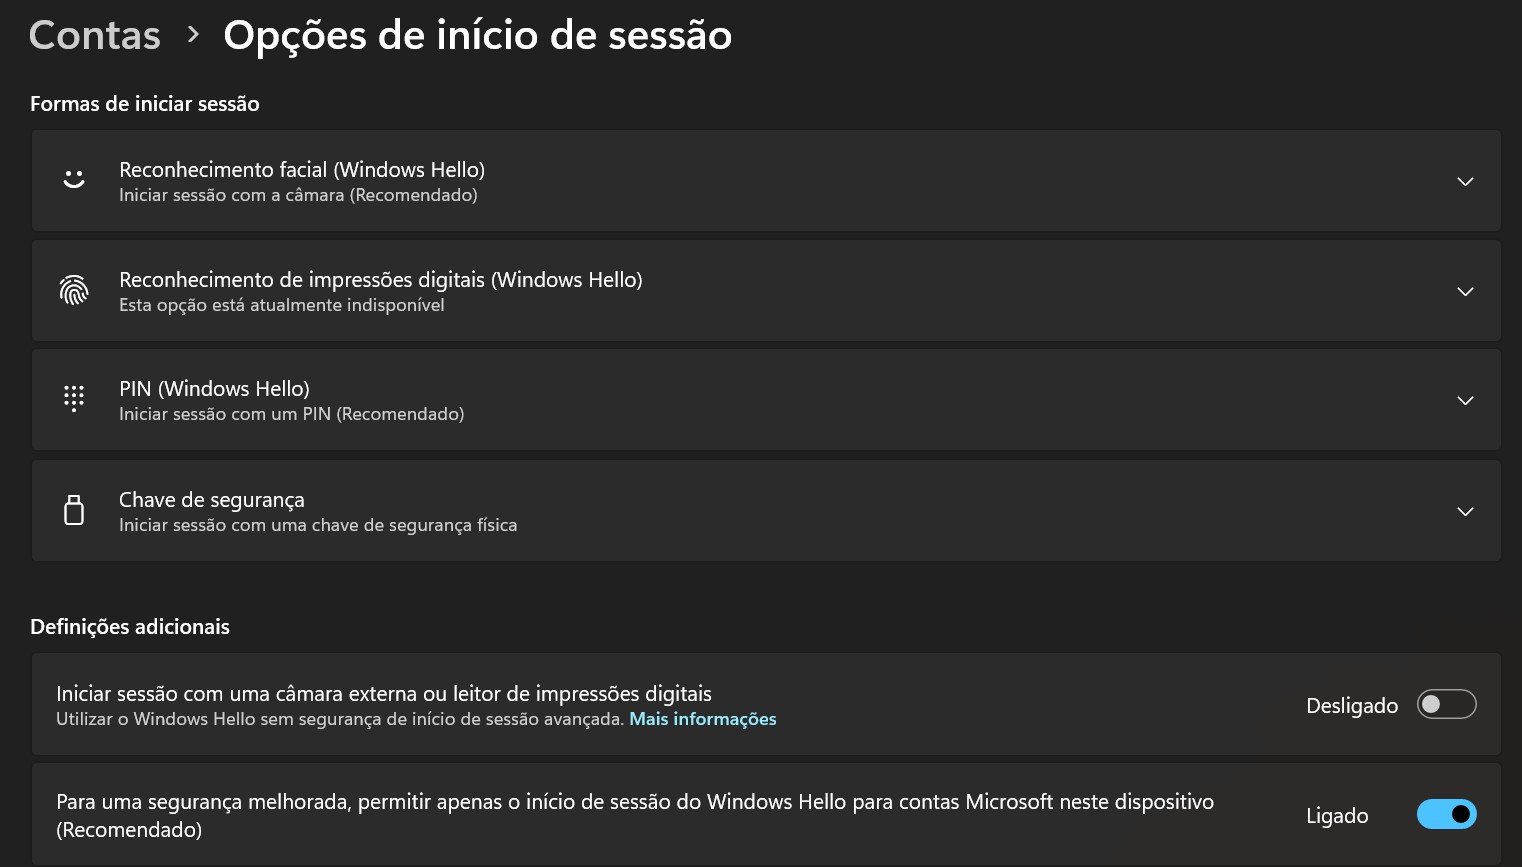Click "Reconhecimento de impressões digitais" title text
This screenshot has width=1522, height=867.
point(380,279)
